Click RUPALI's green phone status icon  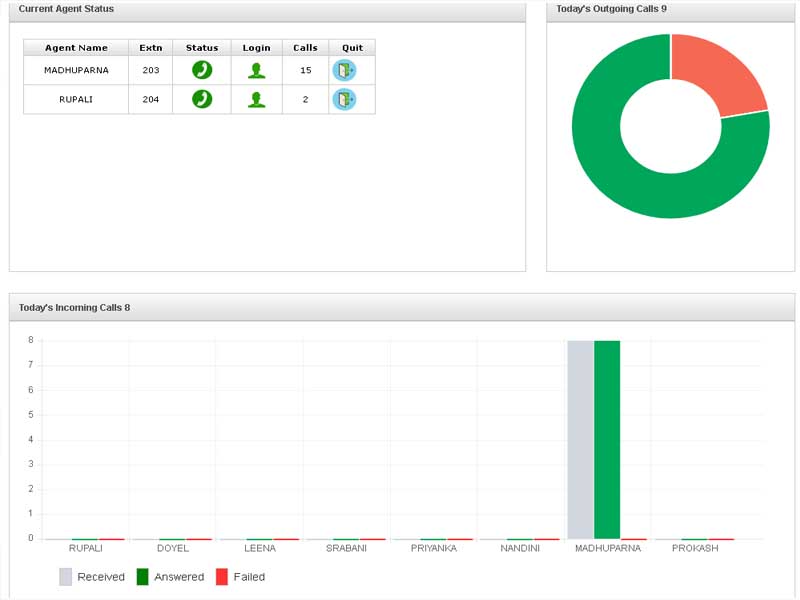pos(202,99)
